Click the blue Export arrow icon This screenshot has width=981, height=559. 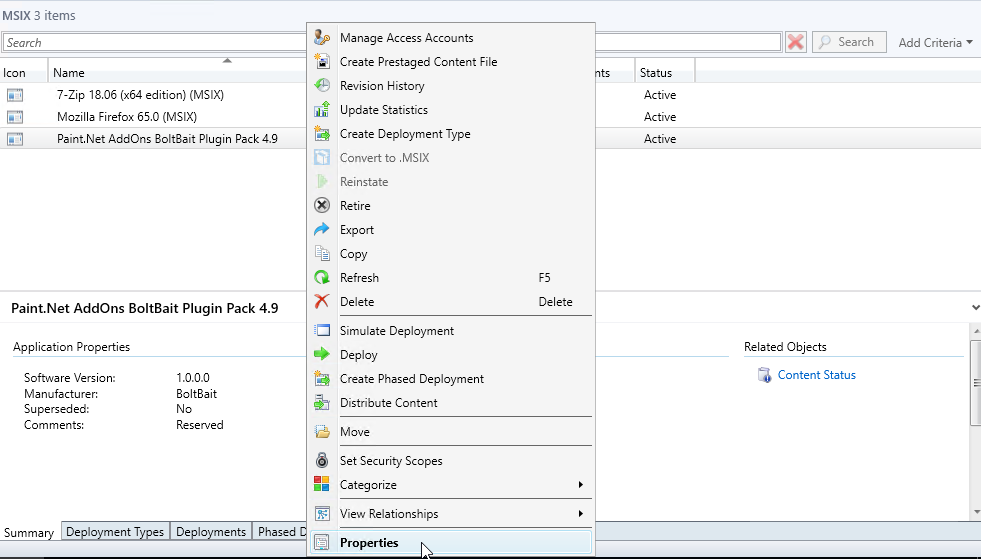click(x=321, y=230)
